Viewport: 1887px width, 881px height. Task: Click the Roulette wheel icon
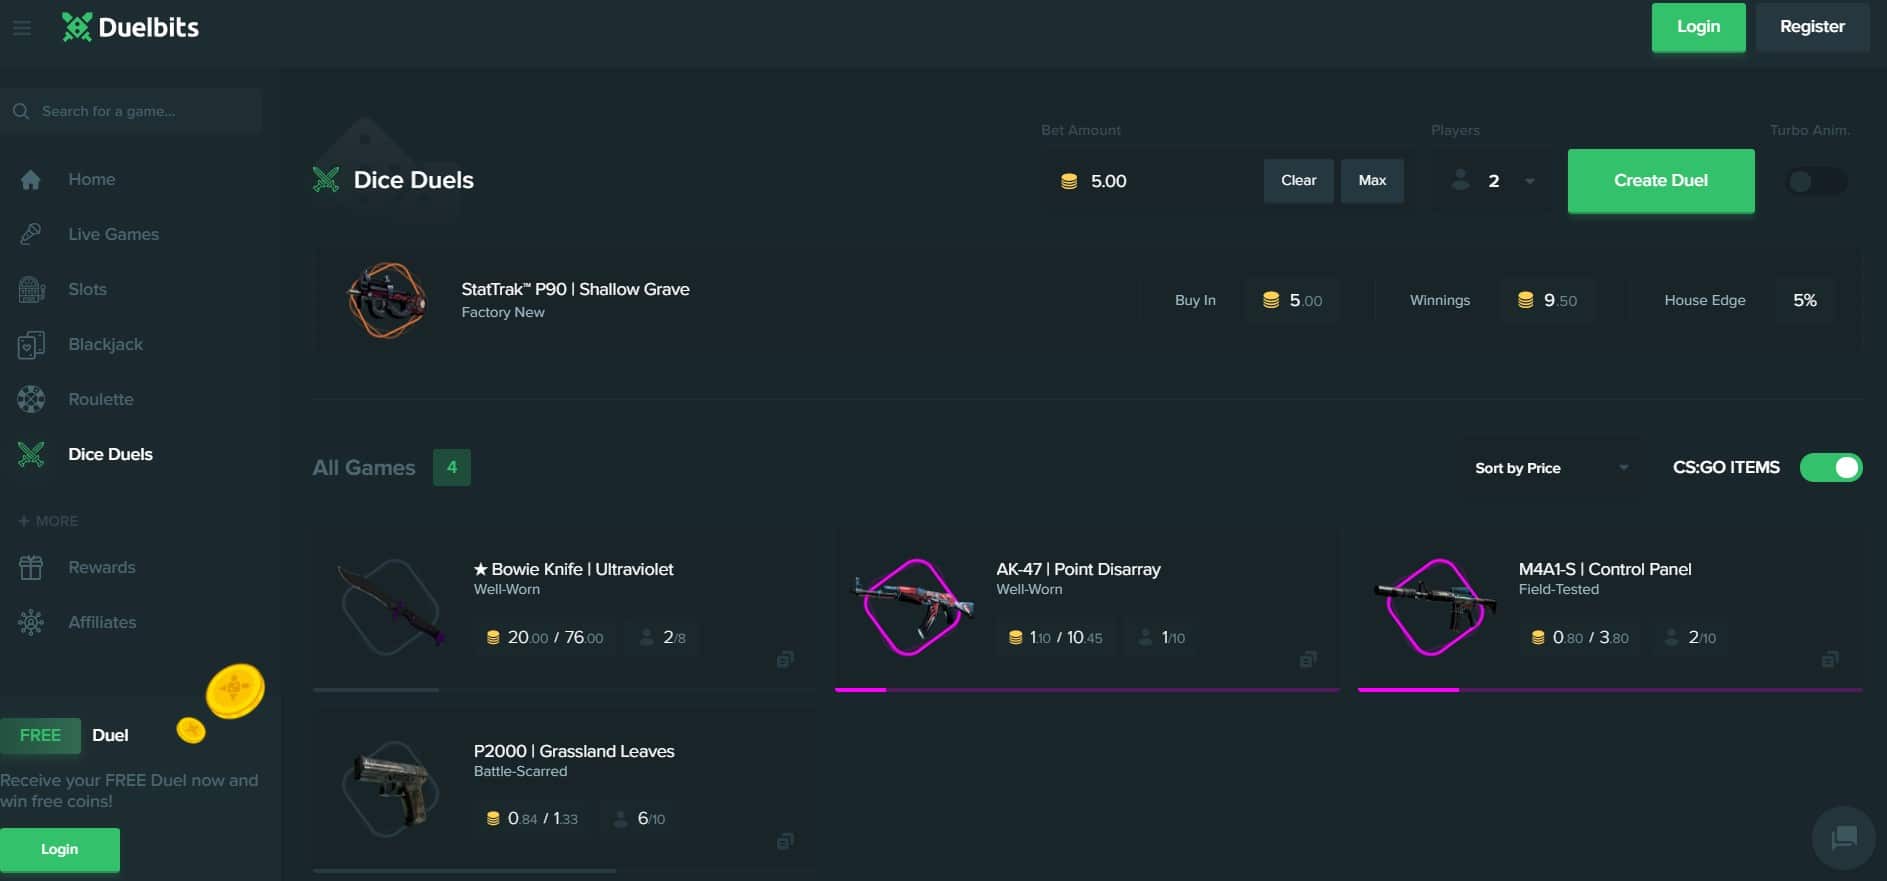coord(31,399)
